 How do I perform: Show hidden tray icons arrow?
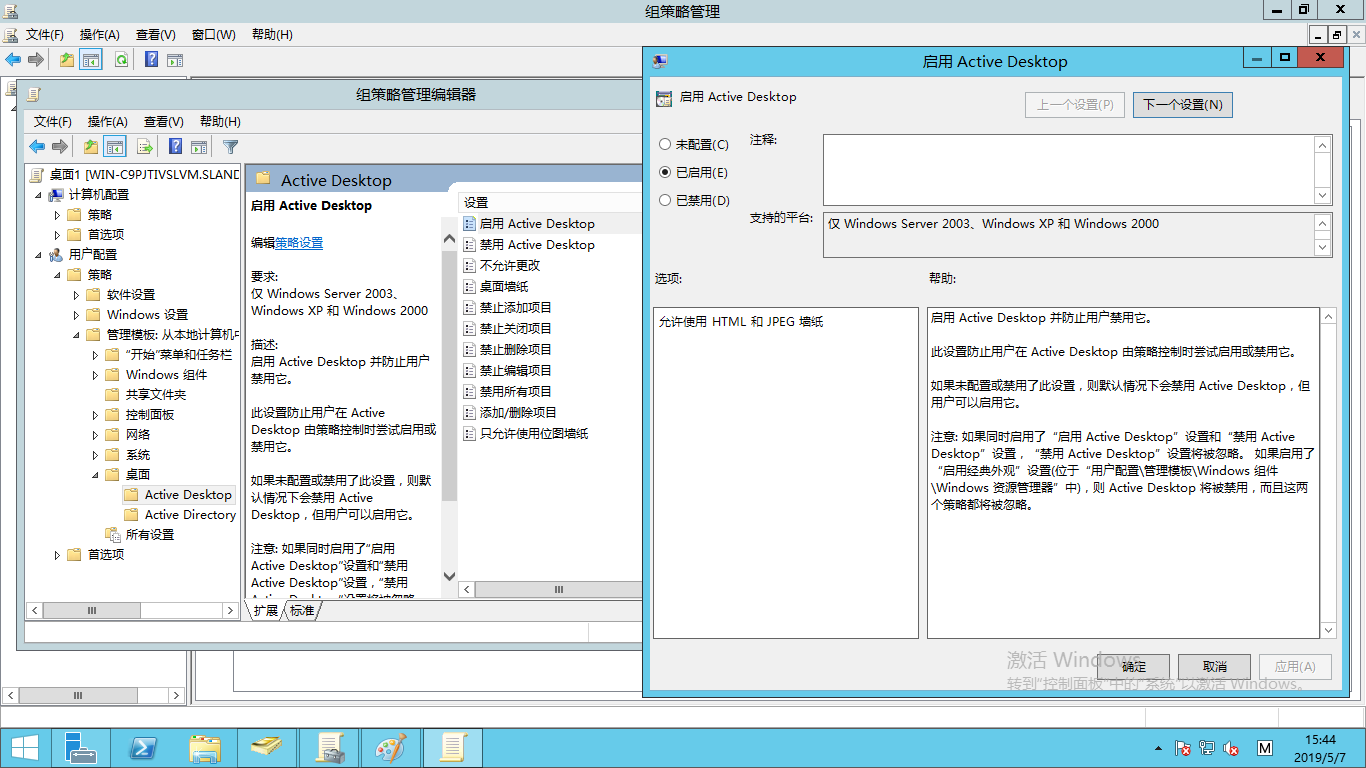[x=1158, y=748]
